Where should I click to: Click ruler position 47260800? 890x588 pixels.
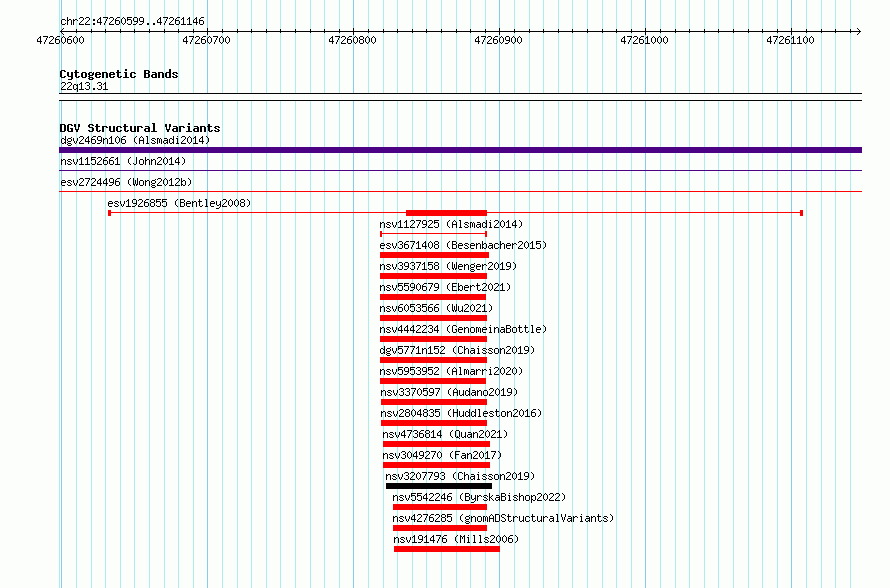point(352,40)
